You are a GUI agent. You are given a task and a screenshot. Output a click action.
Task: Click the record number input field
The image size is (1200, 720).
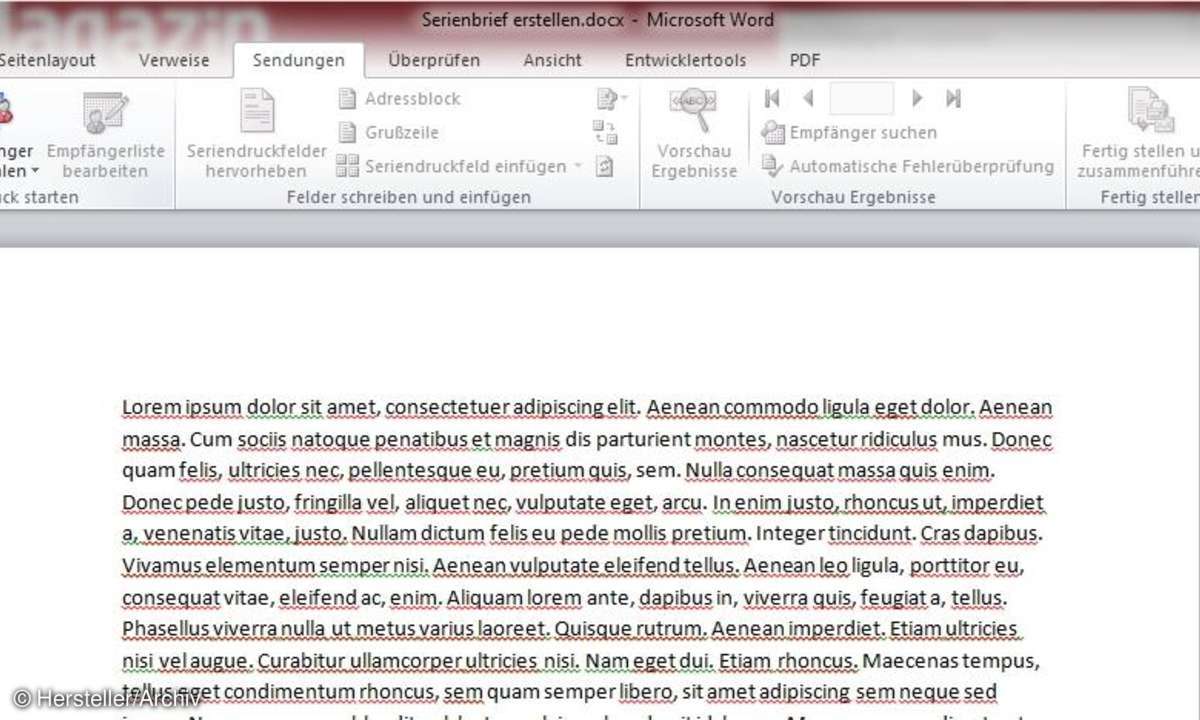coord(861,98)
